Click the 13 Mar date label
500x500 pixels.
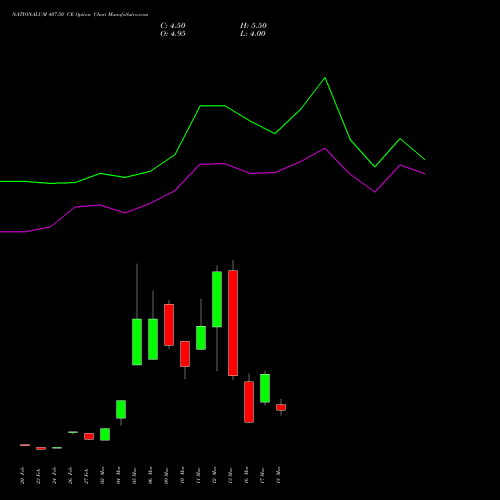pos(230,476)
